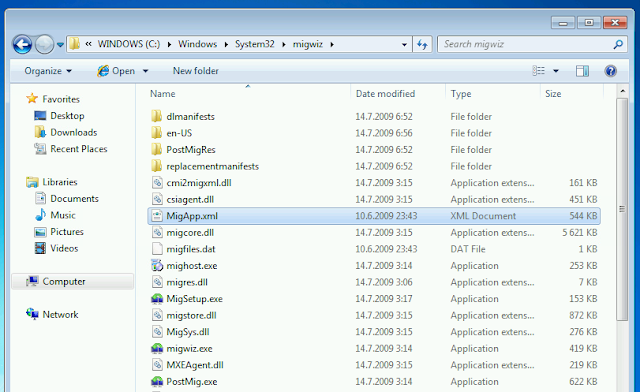Open Help with the question mark icon

tap(610, 71)
